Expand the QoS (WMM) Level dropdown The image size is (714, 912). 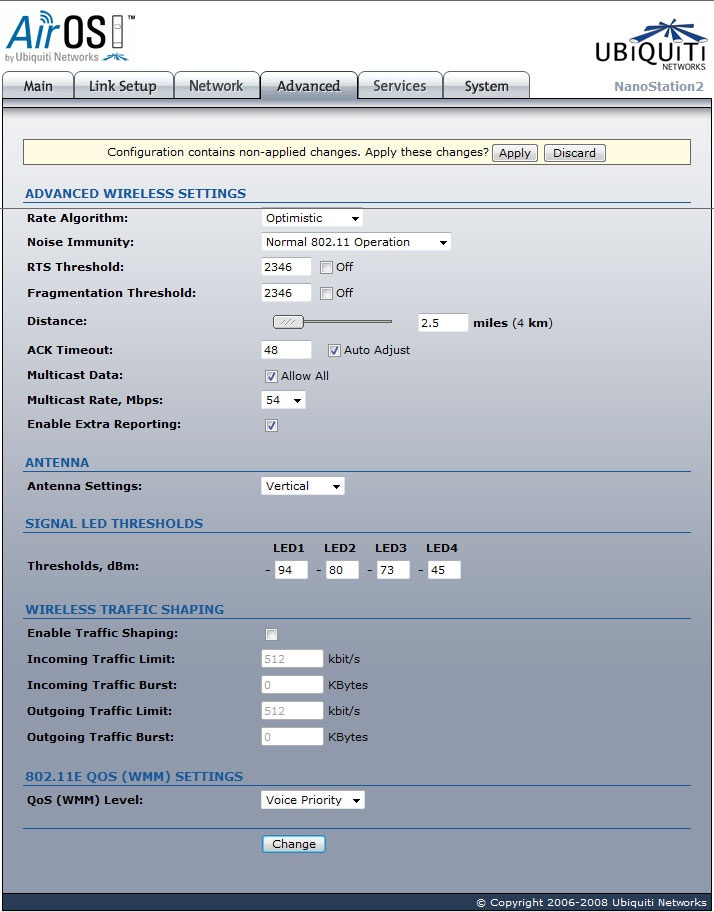coord(313,800)
